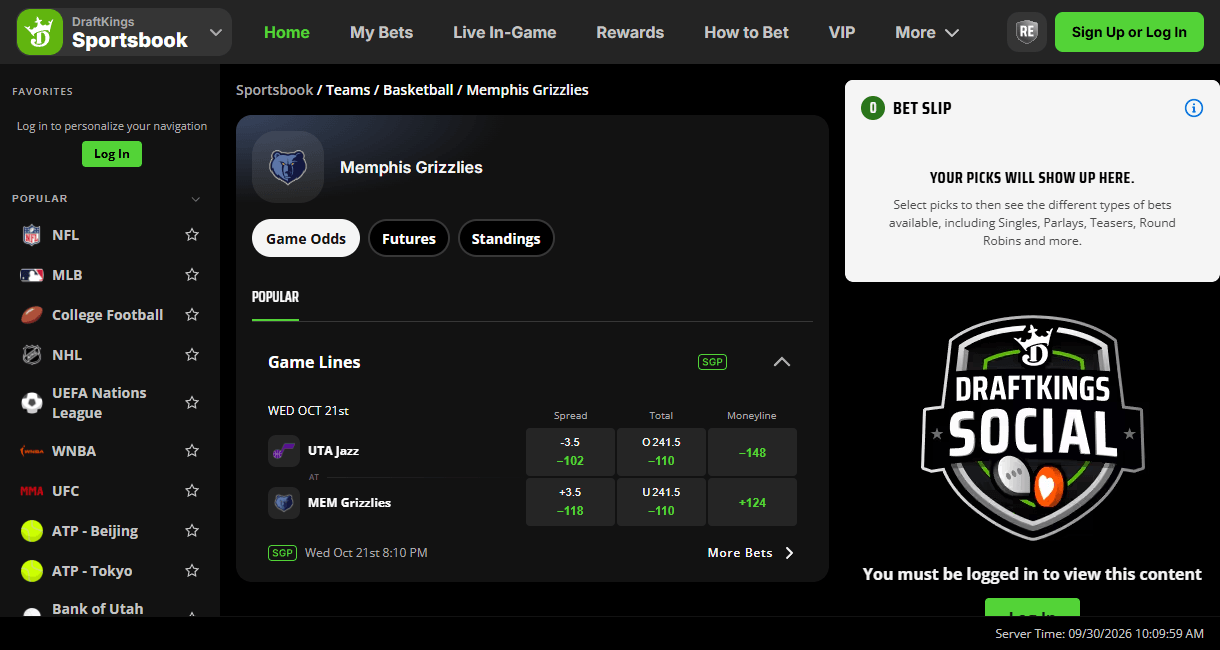Image resolution: width=1220 pixels, height=650 pixels.
Task: Pick Over 241.5 total at -110
Action: 661,451
